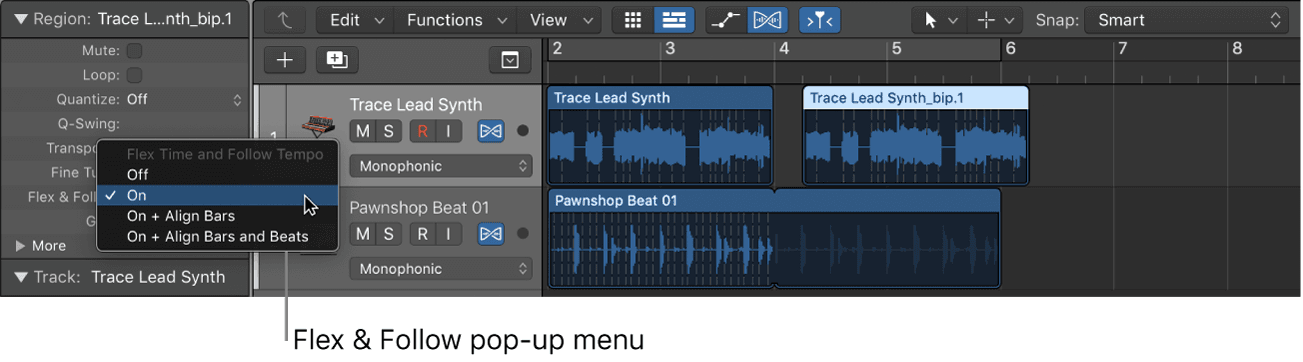This screenshot has width=1303, height=362.
Task: Record-enable the Pawnshop Beat 01 track
Action: (423, 234)
